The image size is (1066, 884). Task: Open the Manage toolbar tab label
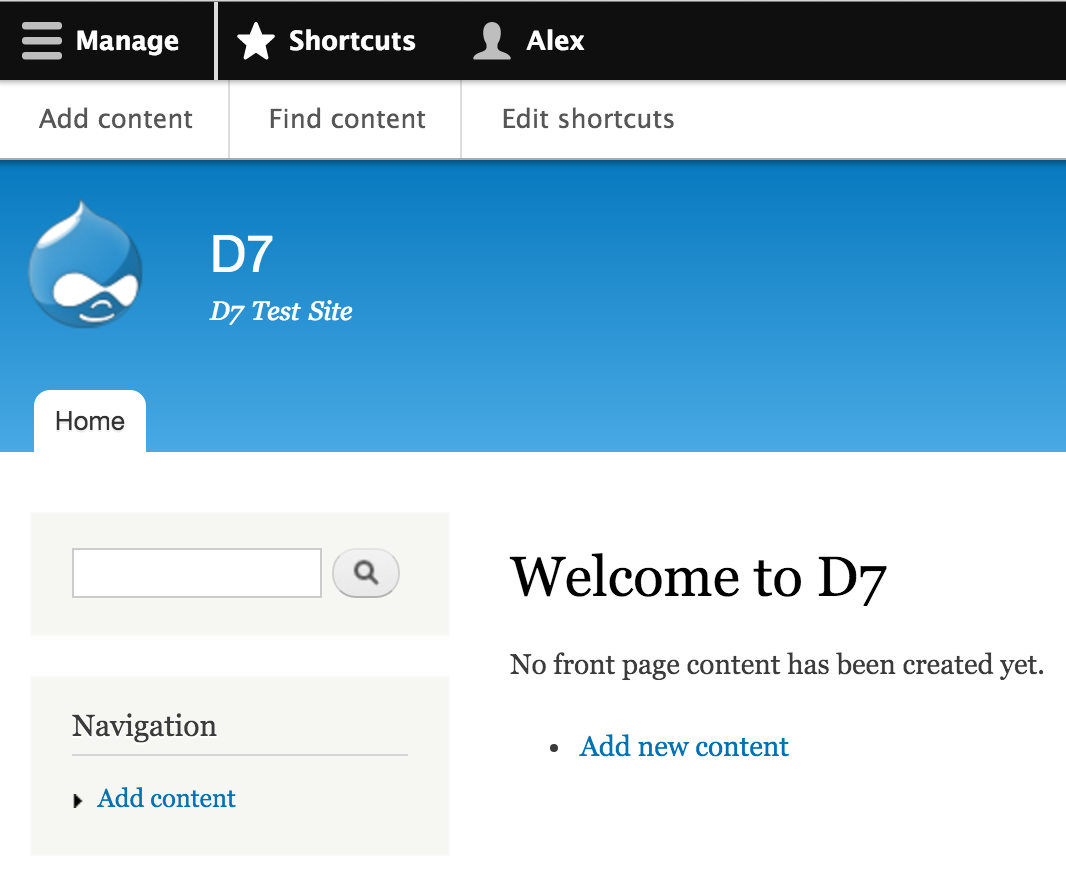click(x=127, y=41)
